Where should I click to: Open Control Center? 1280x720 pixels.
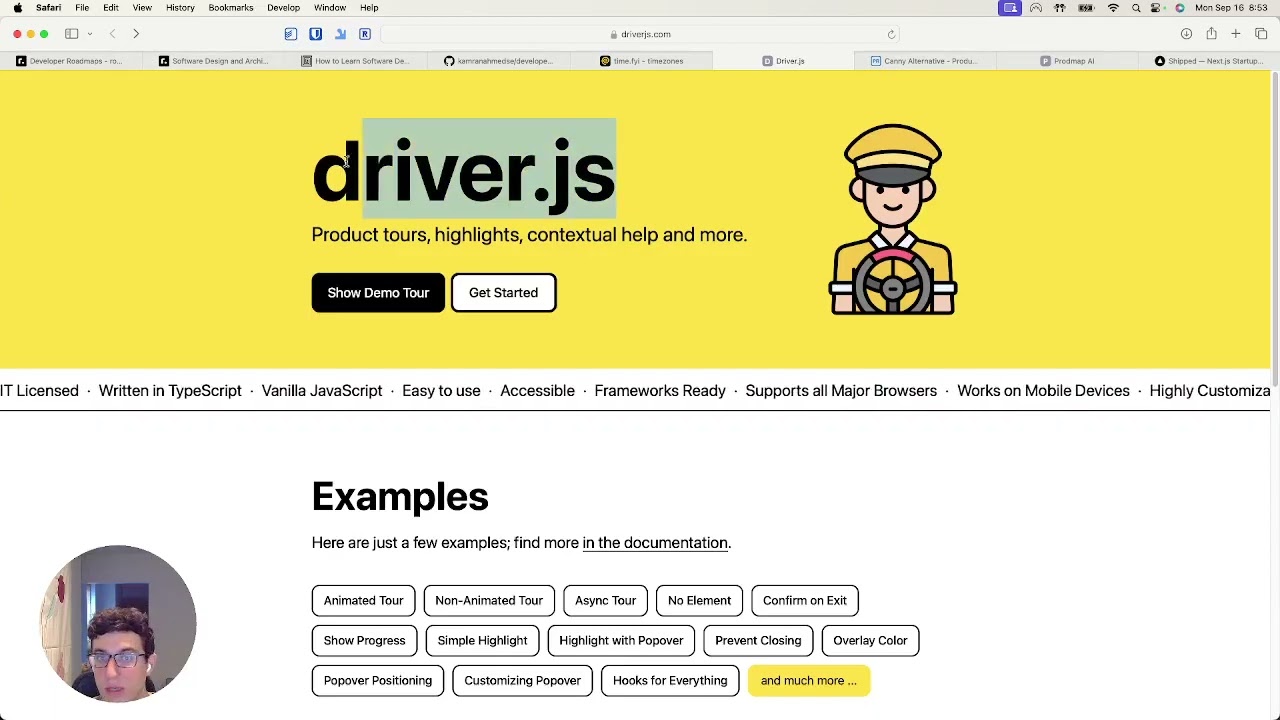point(1157,8)
